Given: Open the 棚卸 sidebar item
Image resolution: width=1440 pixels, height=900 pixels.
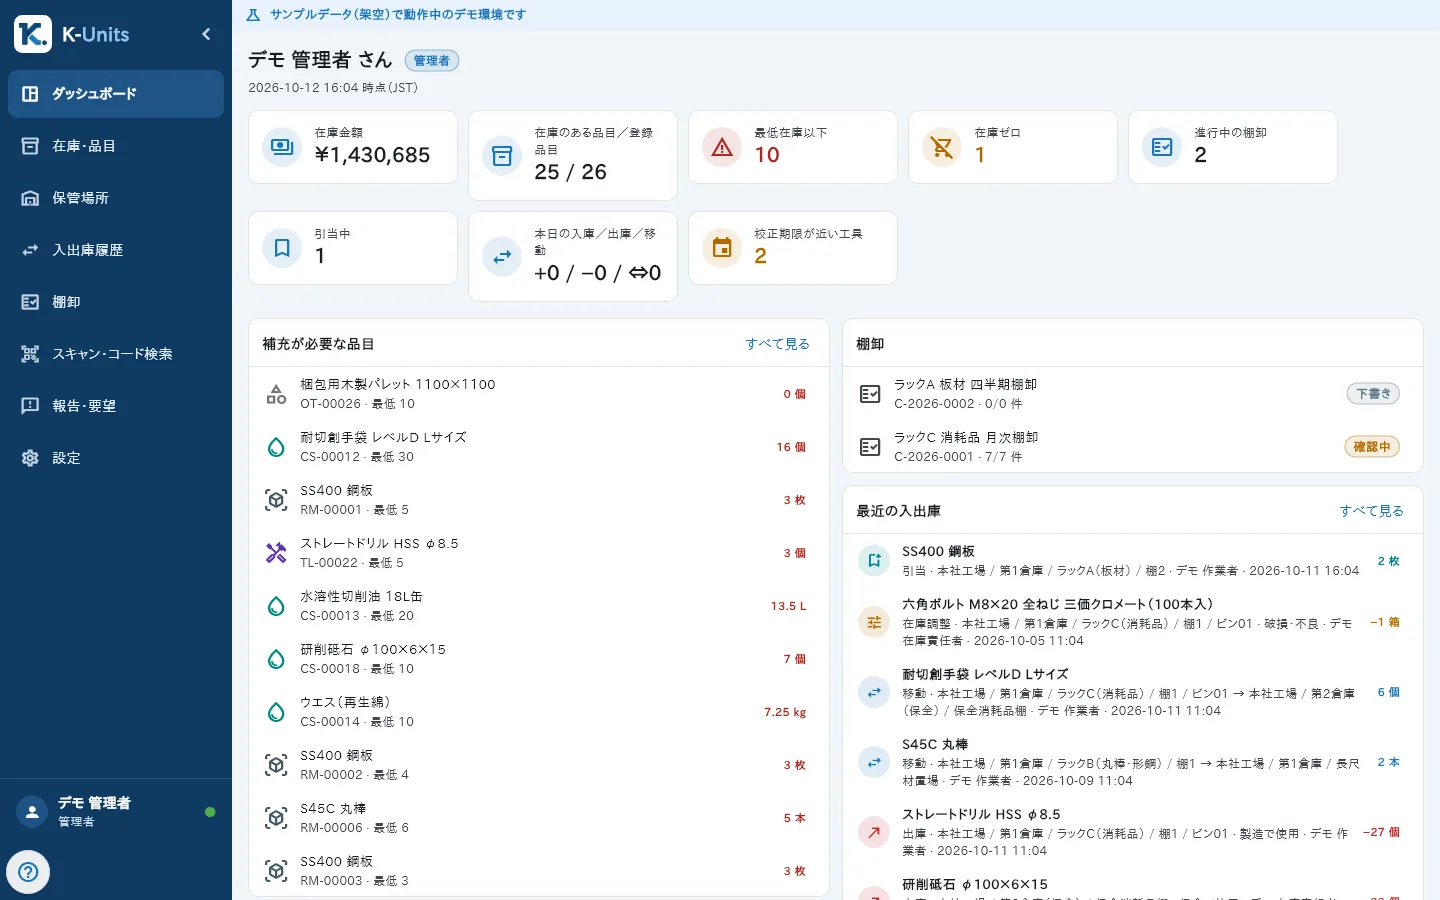Looking at the screenshot, I should [116, 302].
